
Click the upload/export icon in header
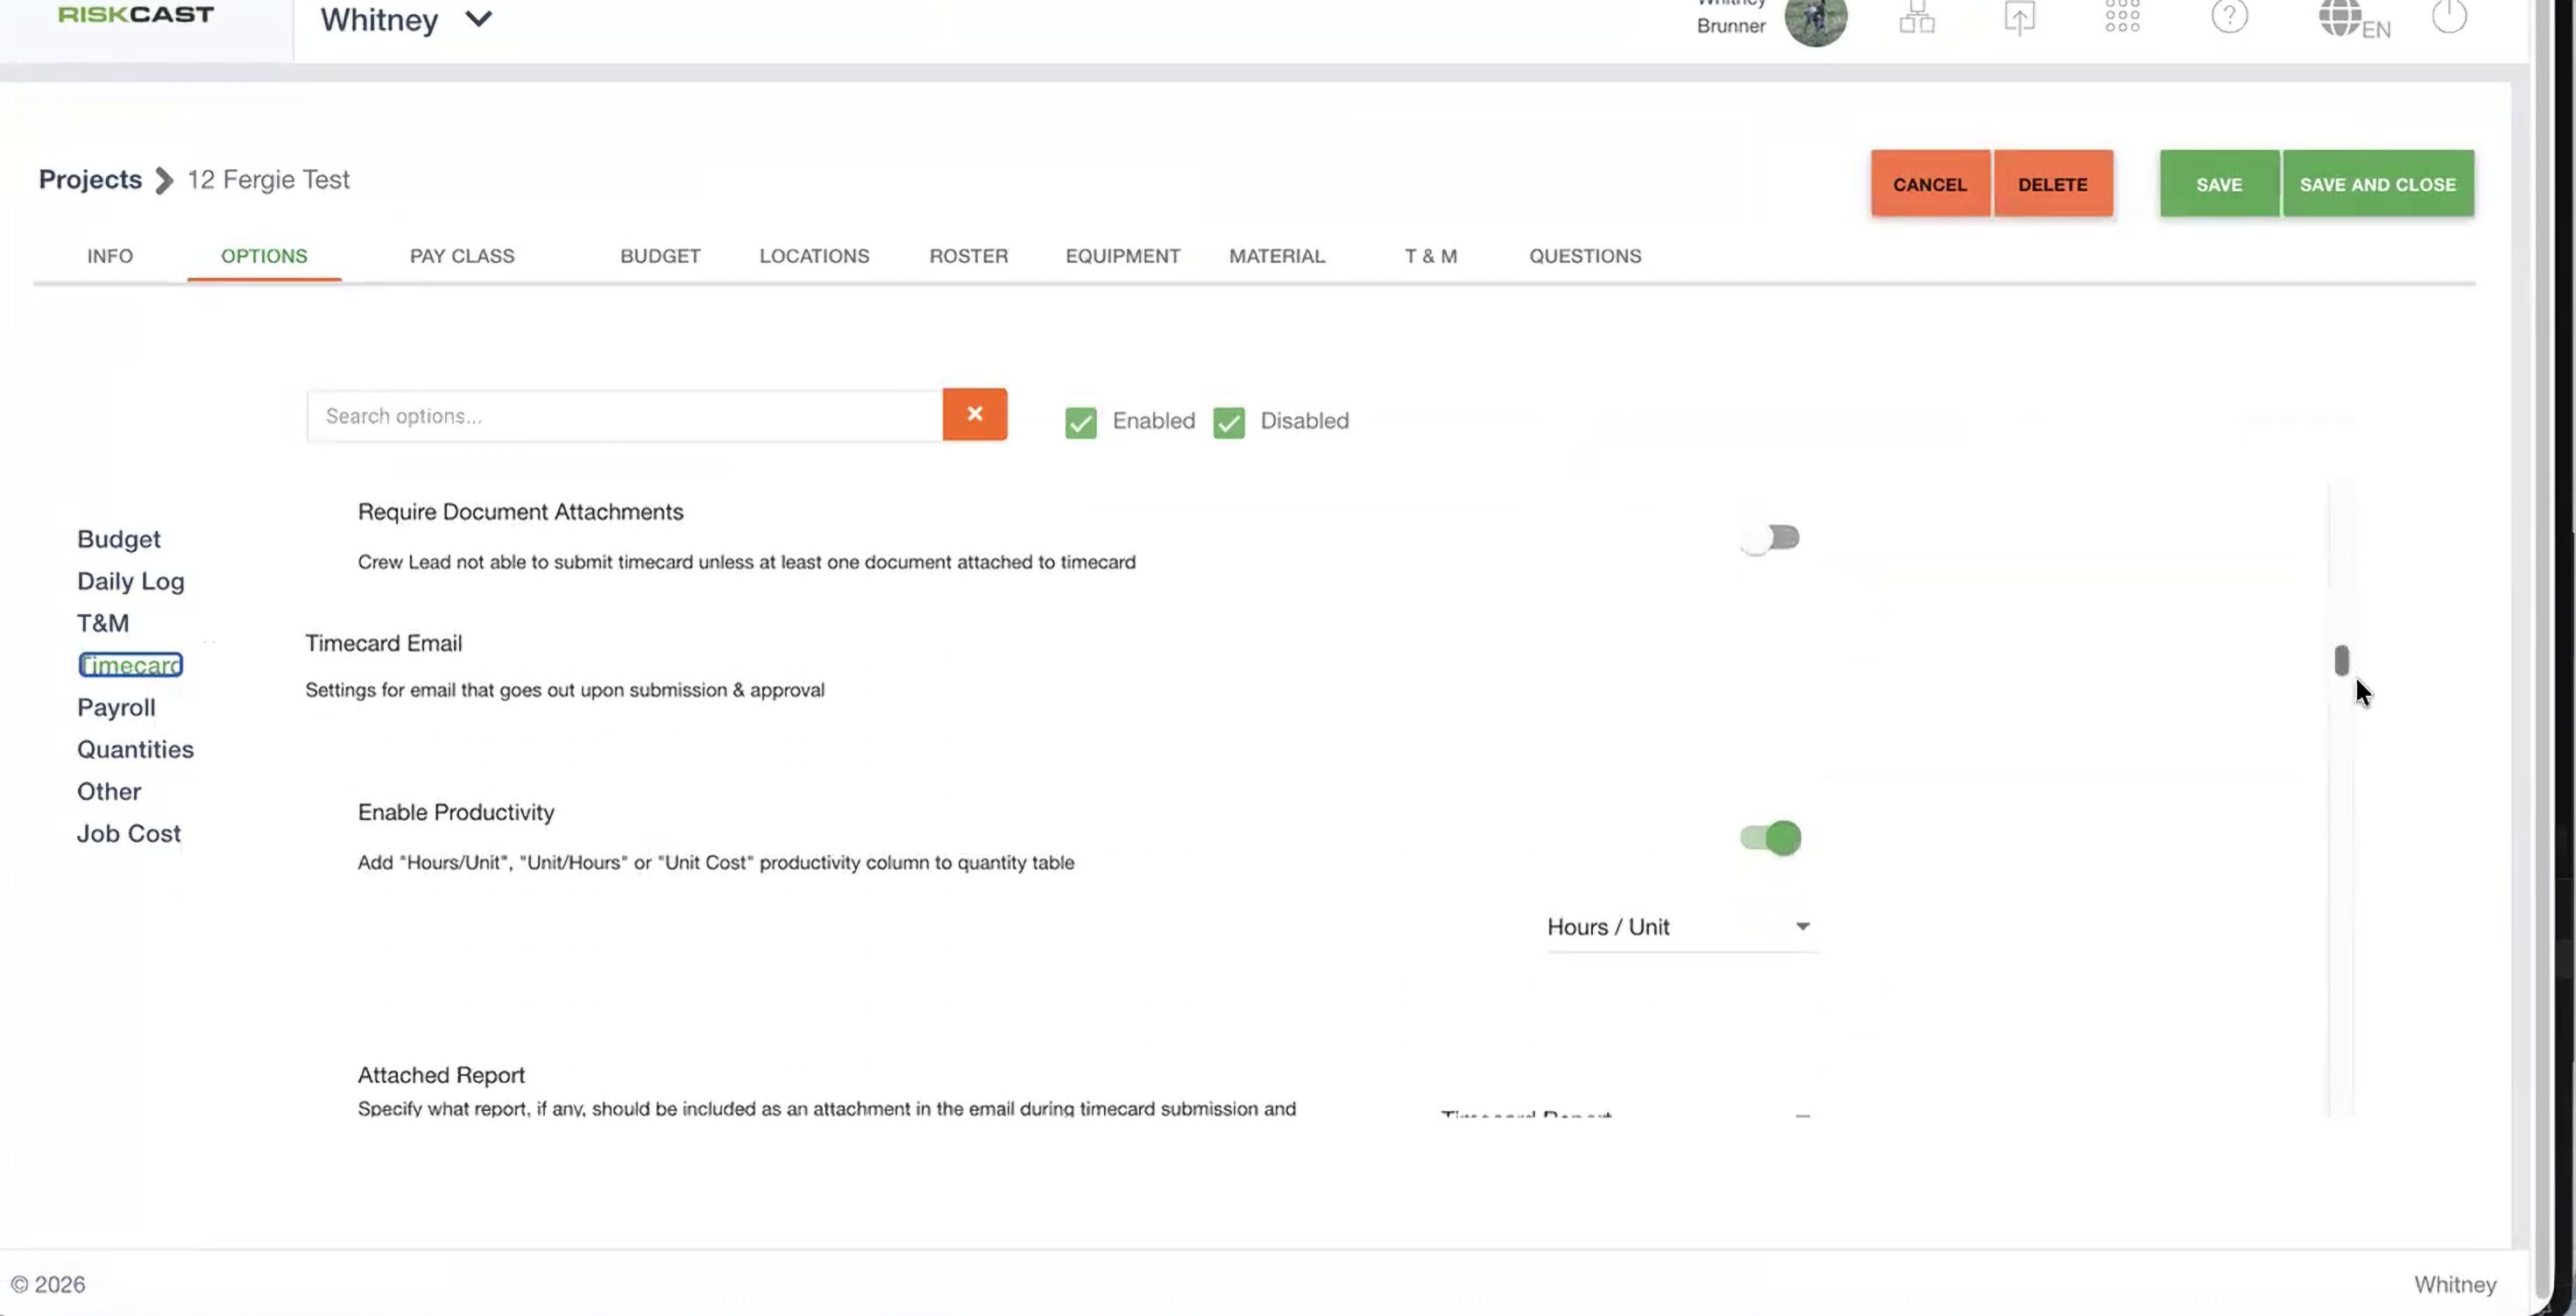[2019, 18]
